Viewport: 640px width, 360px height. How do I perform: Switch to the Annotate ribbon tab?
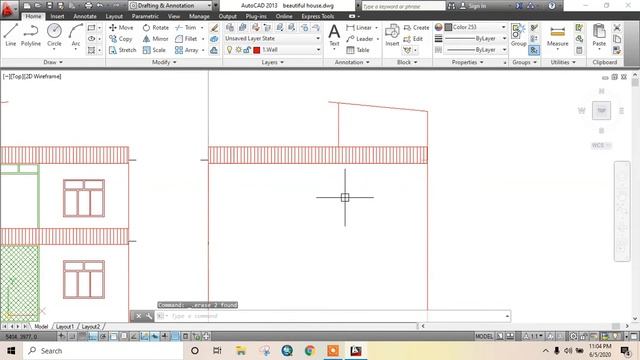point(85,16)
